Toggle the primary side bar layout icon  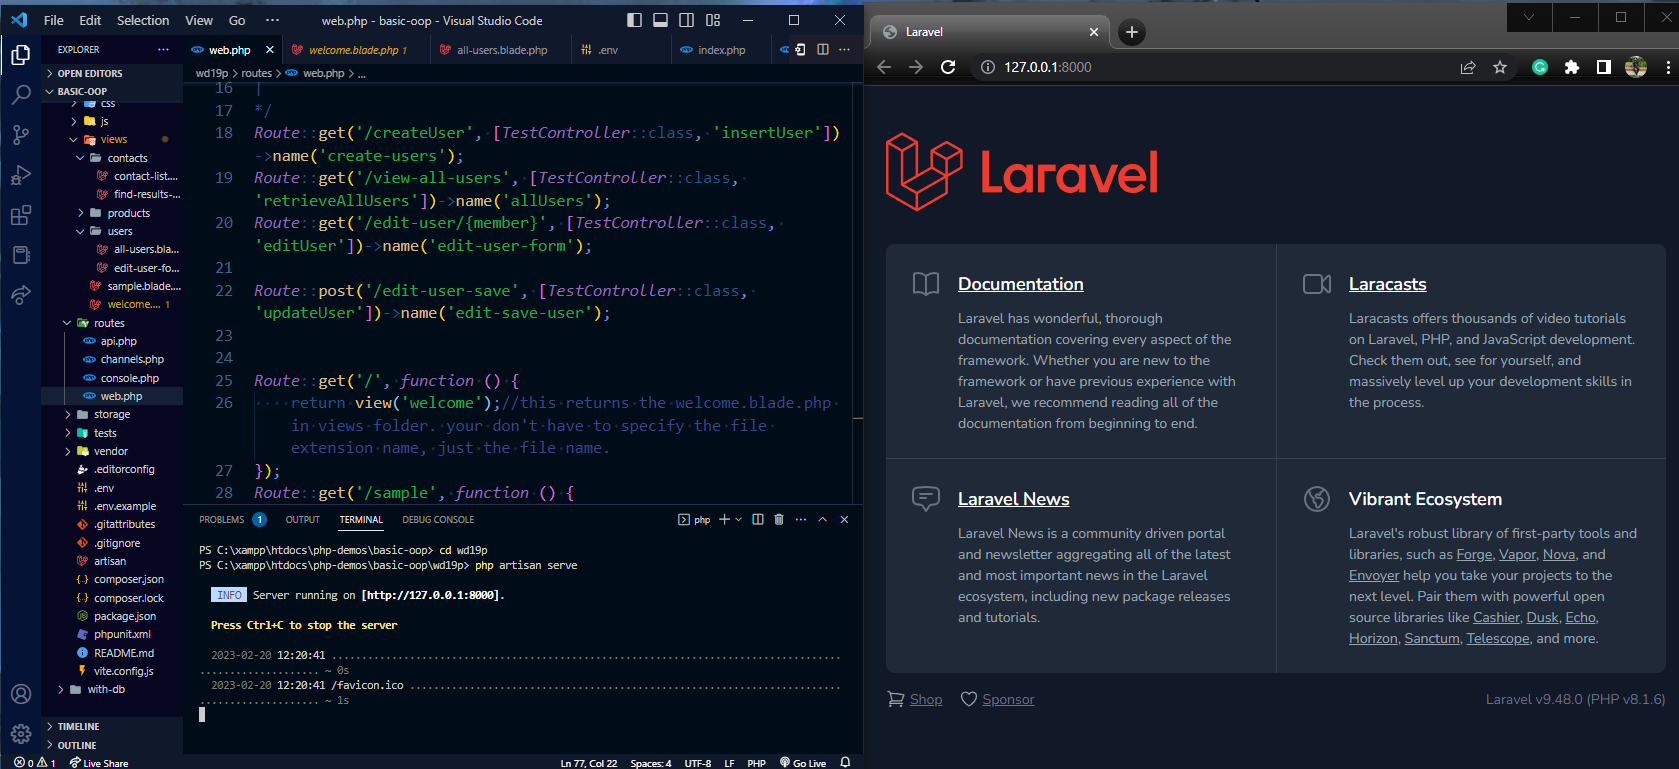pos(634,20)
